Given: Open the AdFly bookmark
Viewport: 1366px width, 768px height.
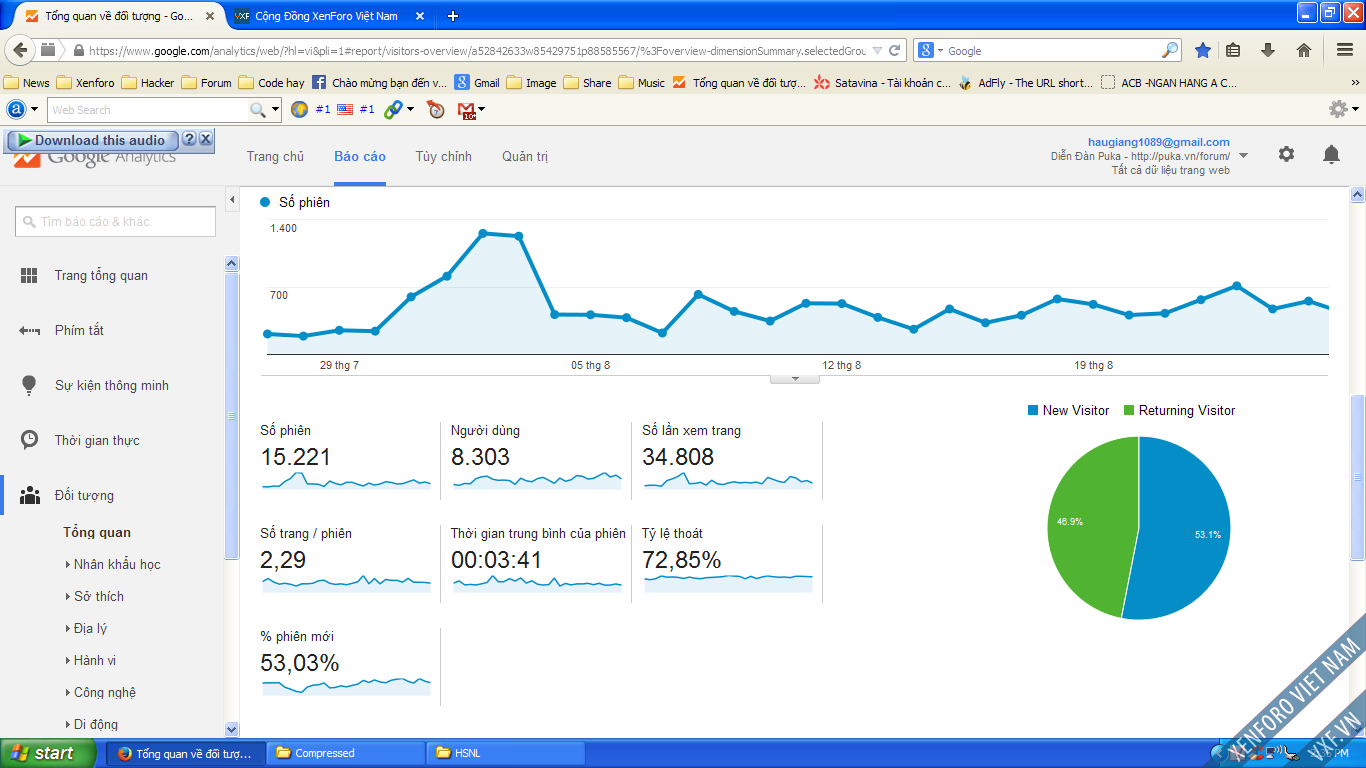Looking at the screenshot, I should tap(1025, 83).
